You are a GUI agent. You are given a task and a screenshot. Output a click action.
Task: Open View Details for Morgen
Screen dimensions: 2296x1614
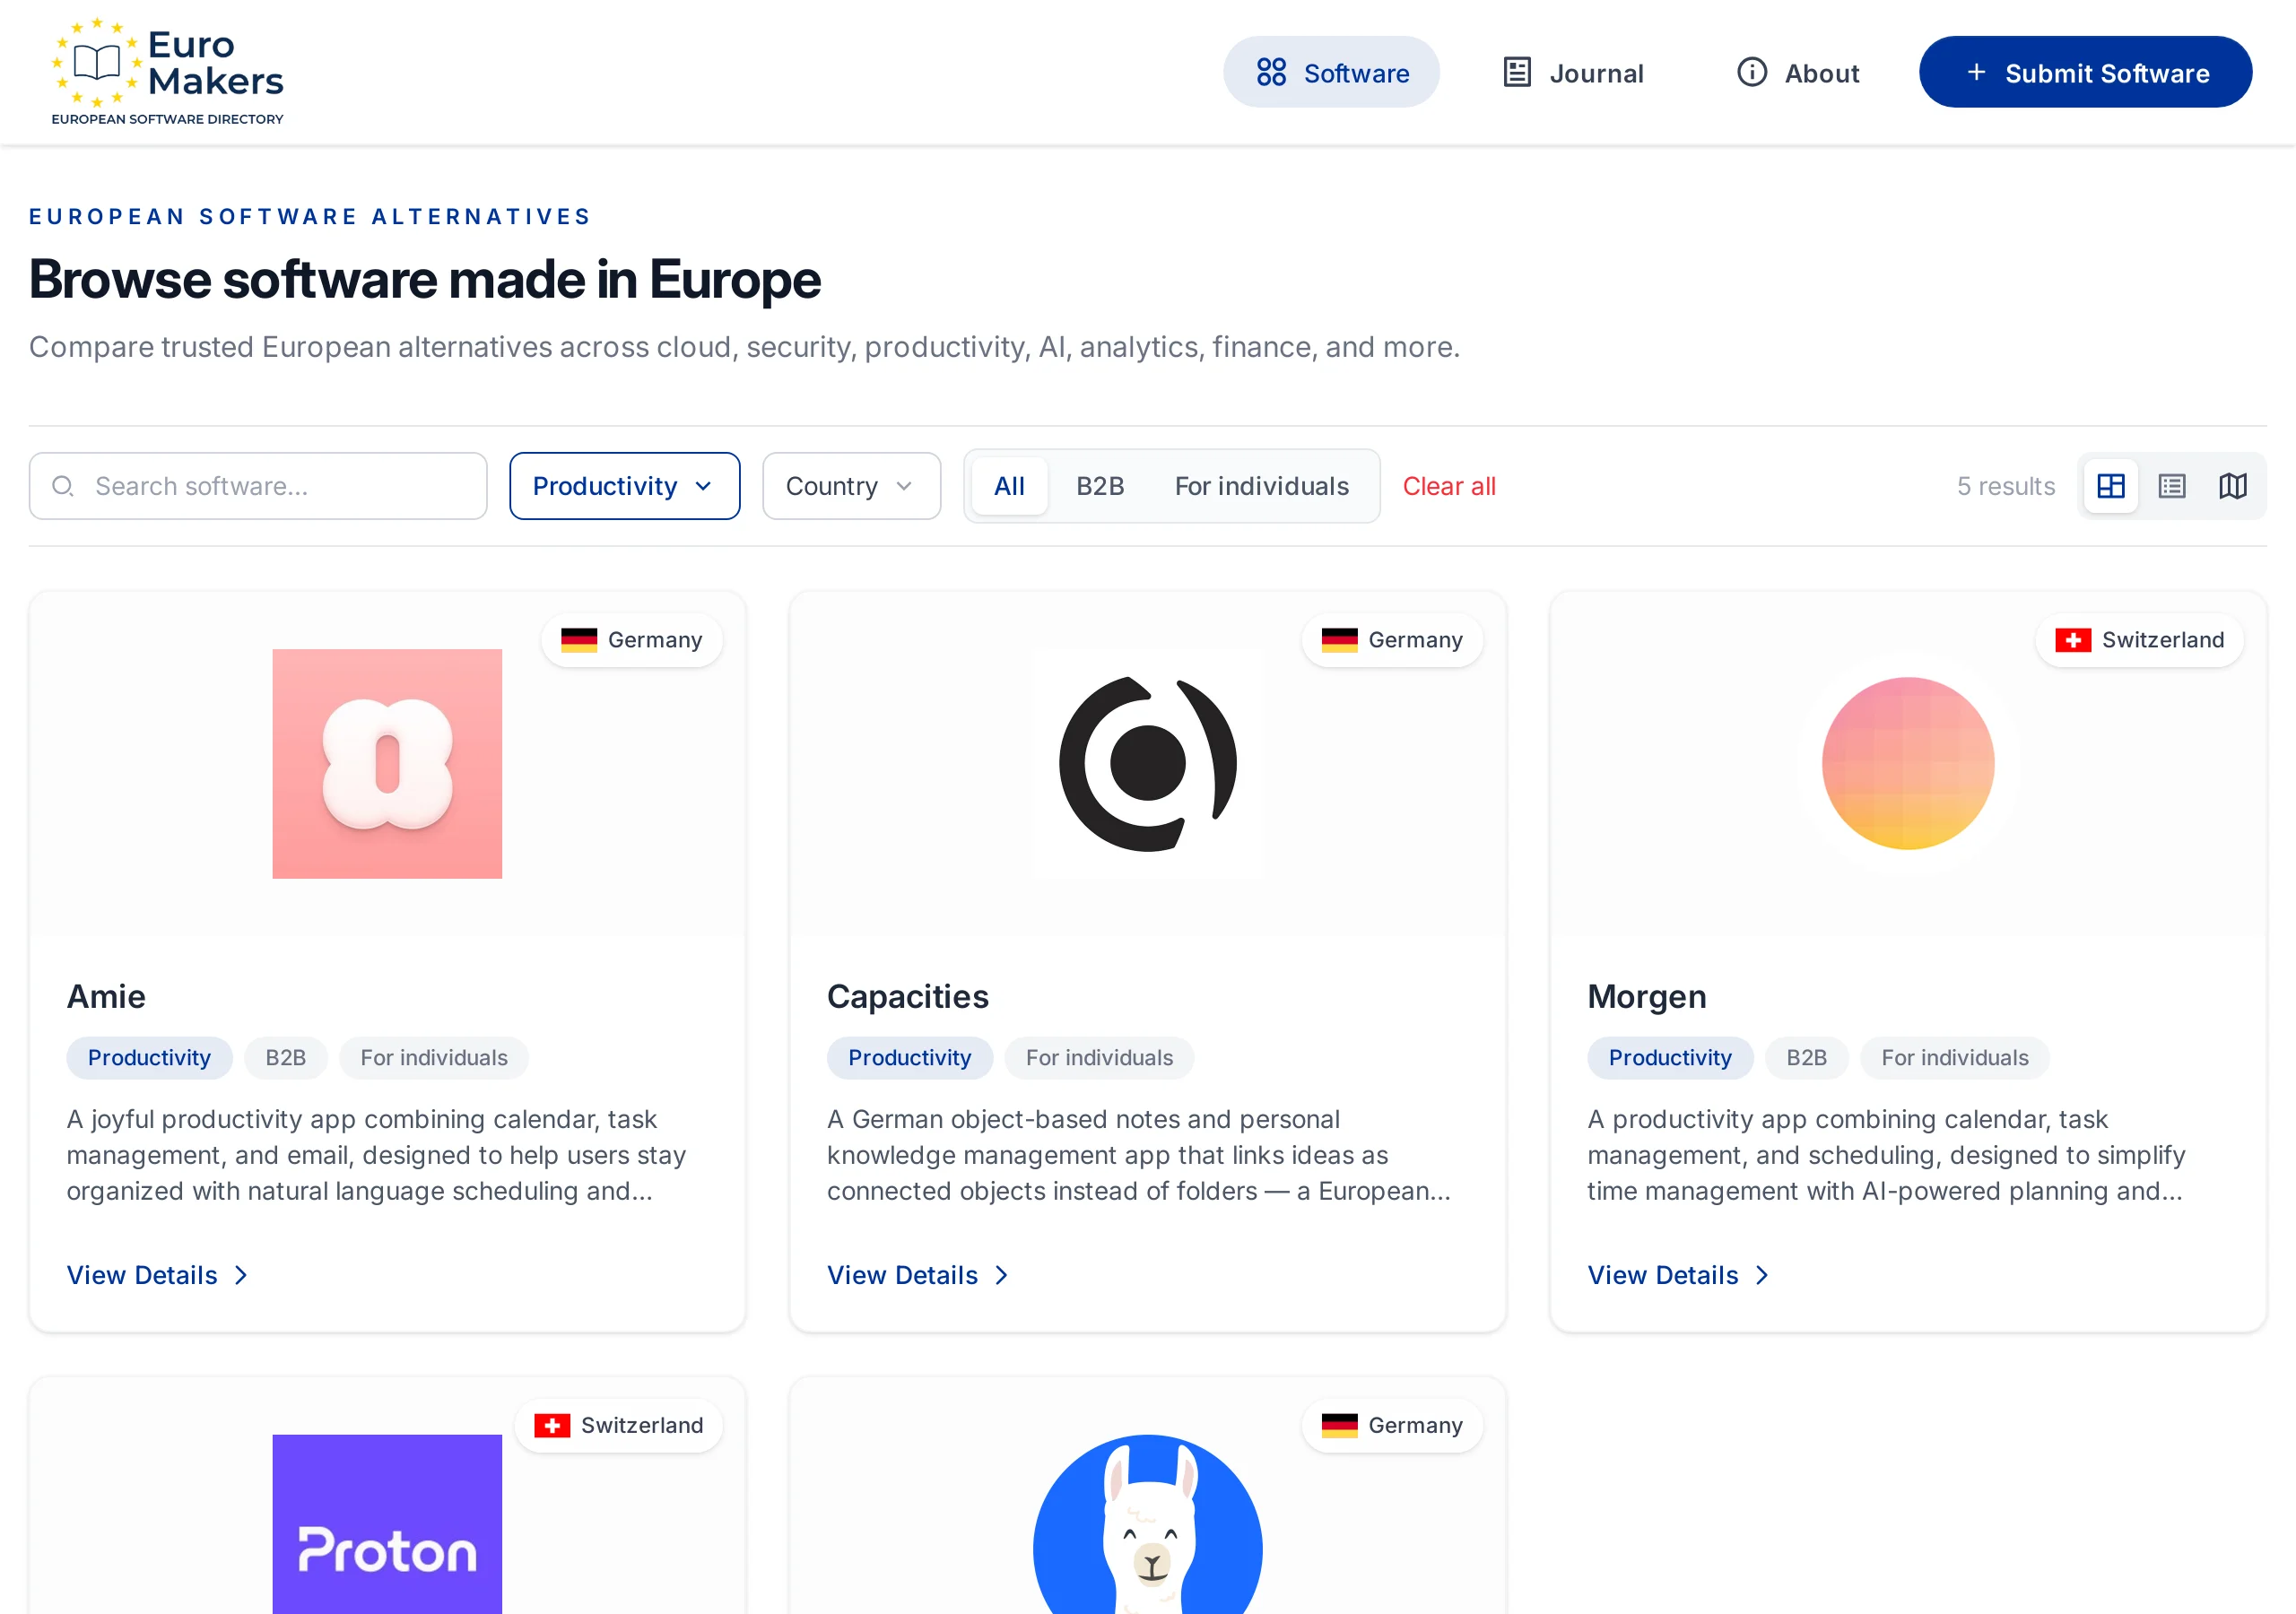pos(1678,1275)
